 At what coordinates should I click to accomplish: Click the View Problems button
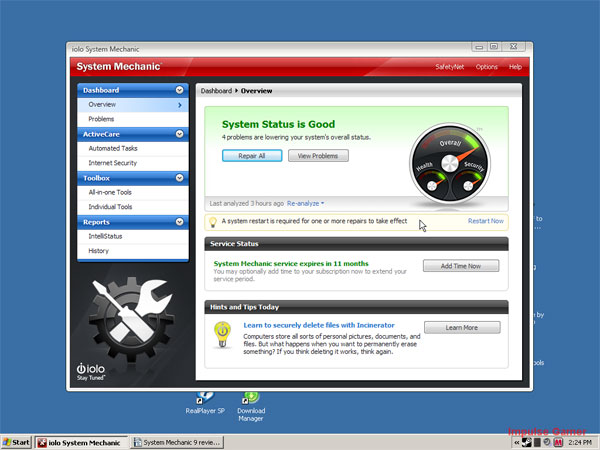click(x=318, y=156)
